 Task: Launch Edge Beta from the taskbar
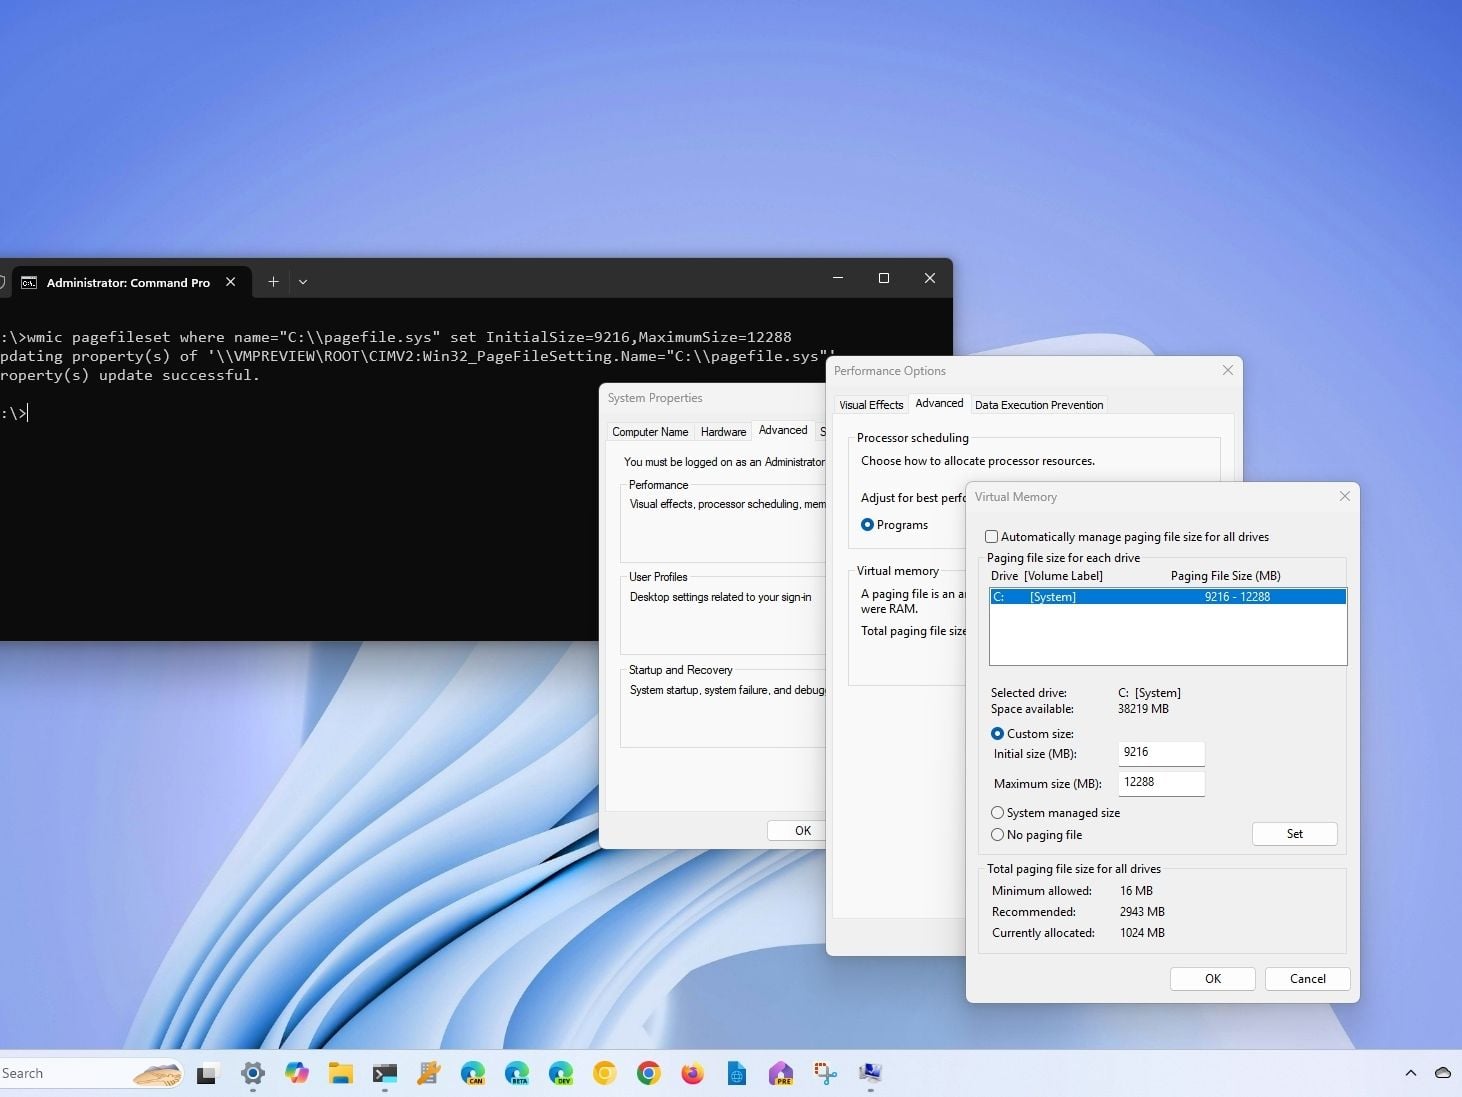pos(517,1074)
